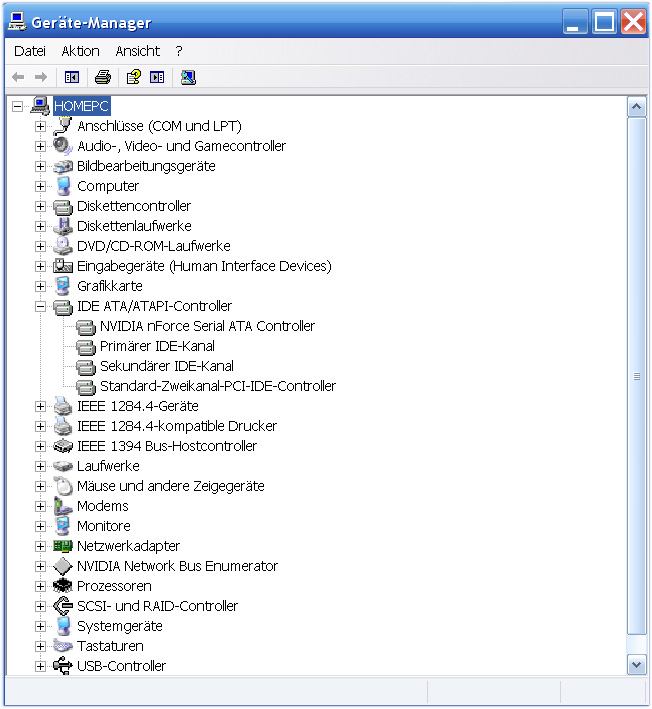The image size is (652, 709).
Task: Click the Netzwerkadapter green card icon
Action: click(x=62, y=546)
